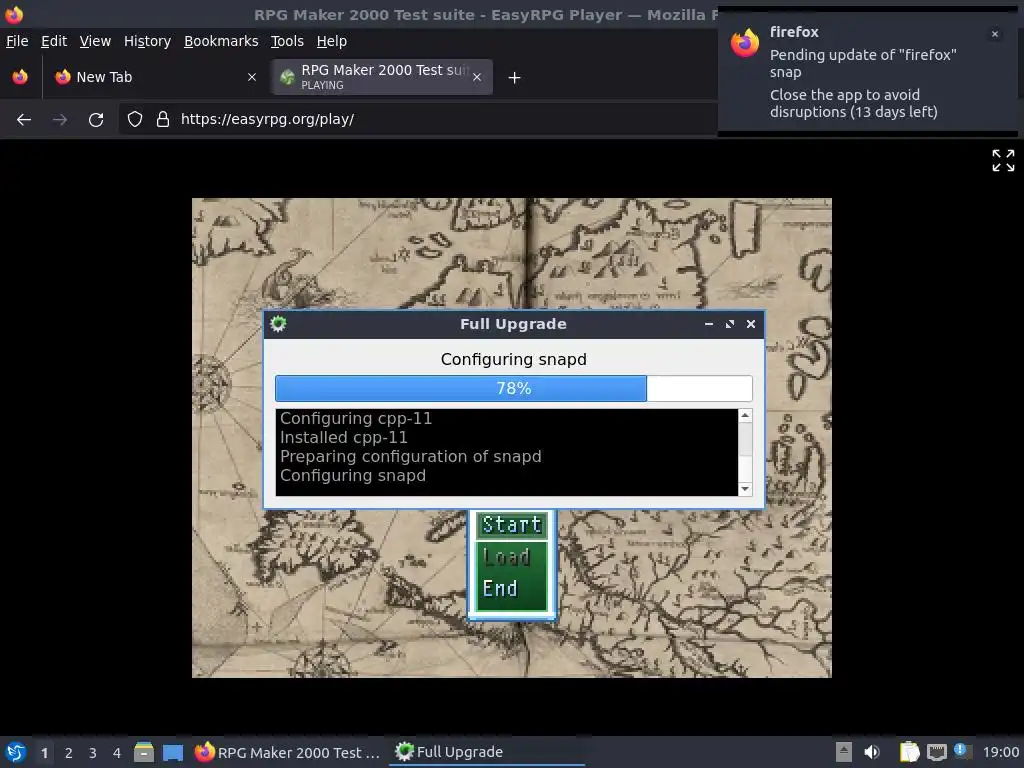Show site security padlock information

163,120
